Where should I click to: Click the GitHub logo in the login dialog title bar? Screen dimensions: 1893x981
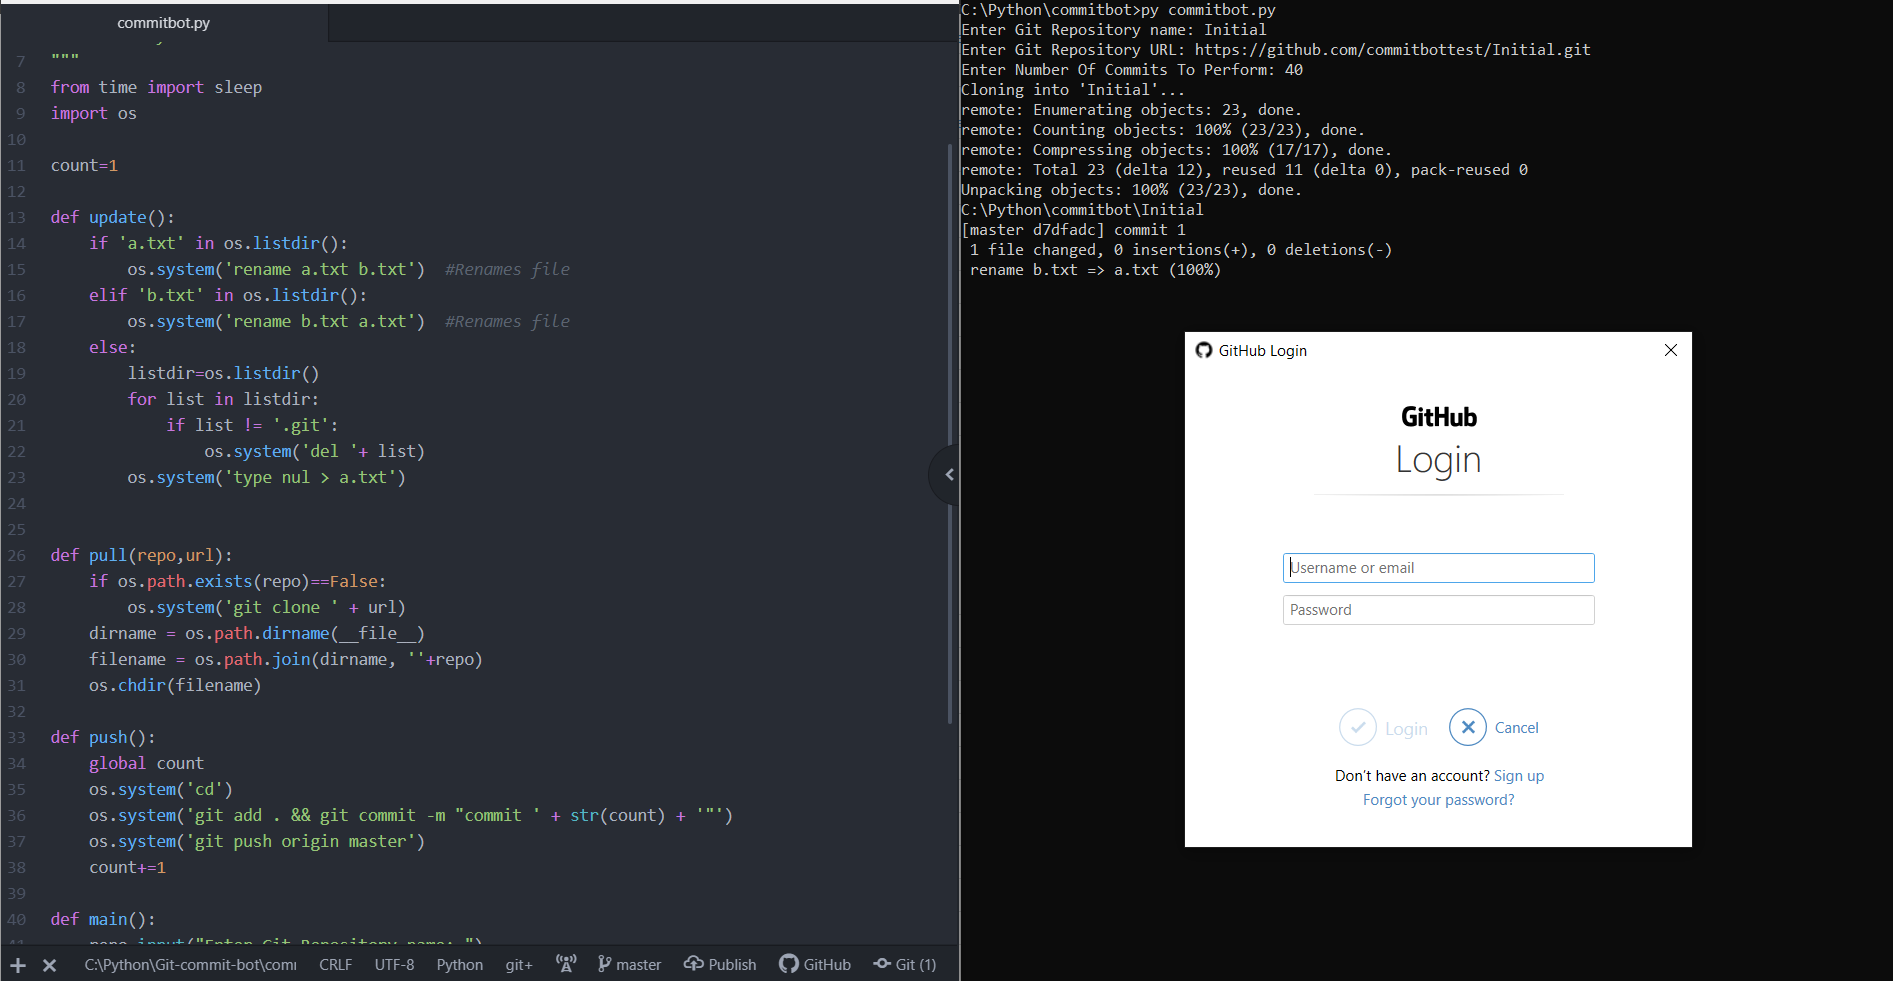point(1204,350)
